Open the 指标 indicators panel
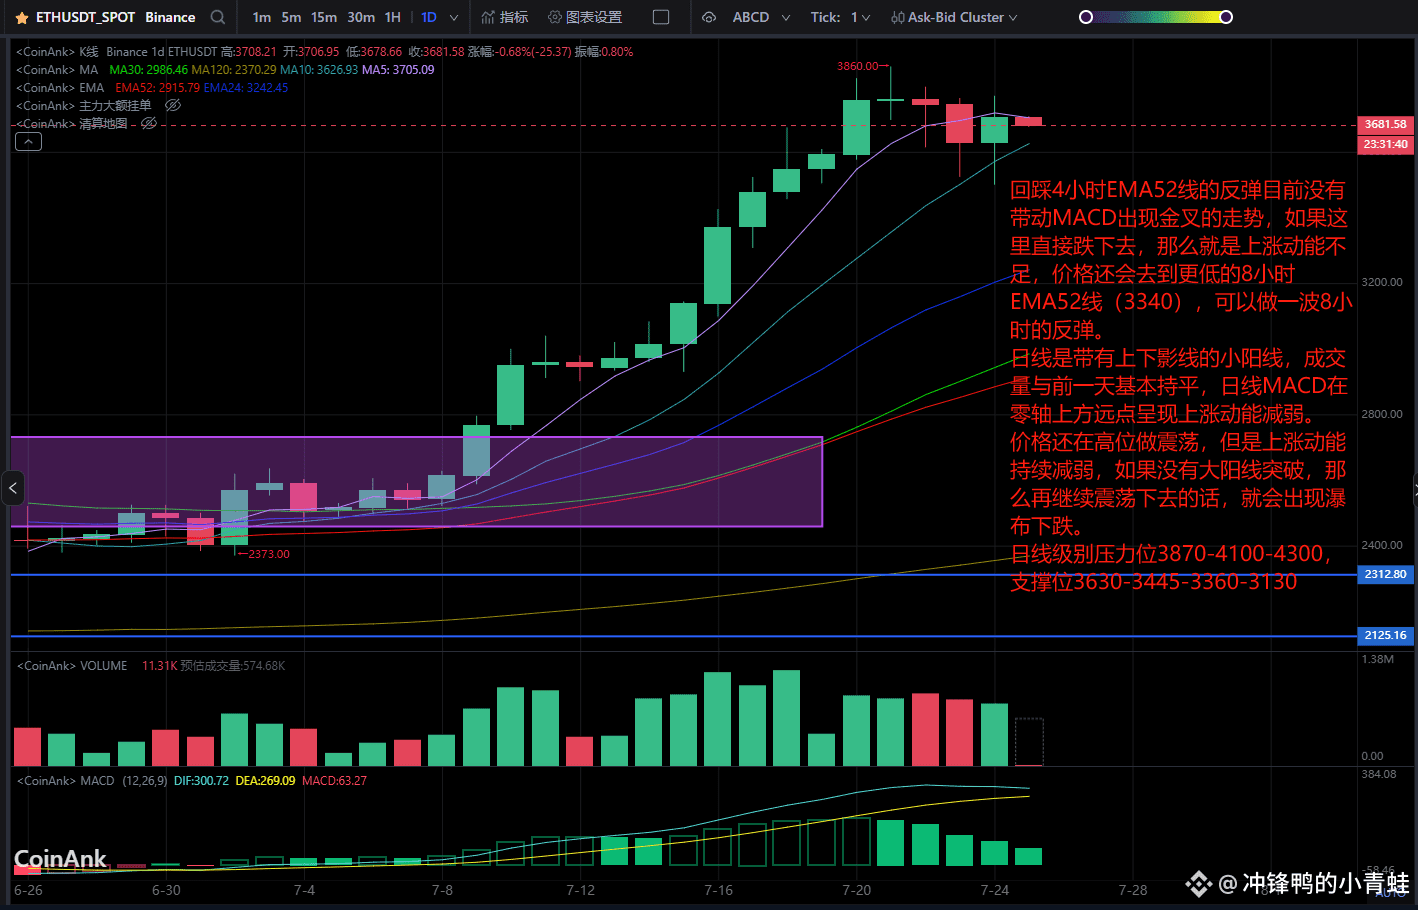 tap(504, 17)
